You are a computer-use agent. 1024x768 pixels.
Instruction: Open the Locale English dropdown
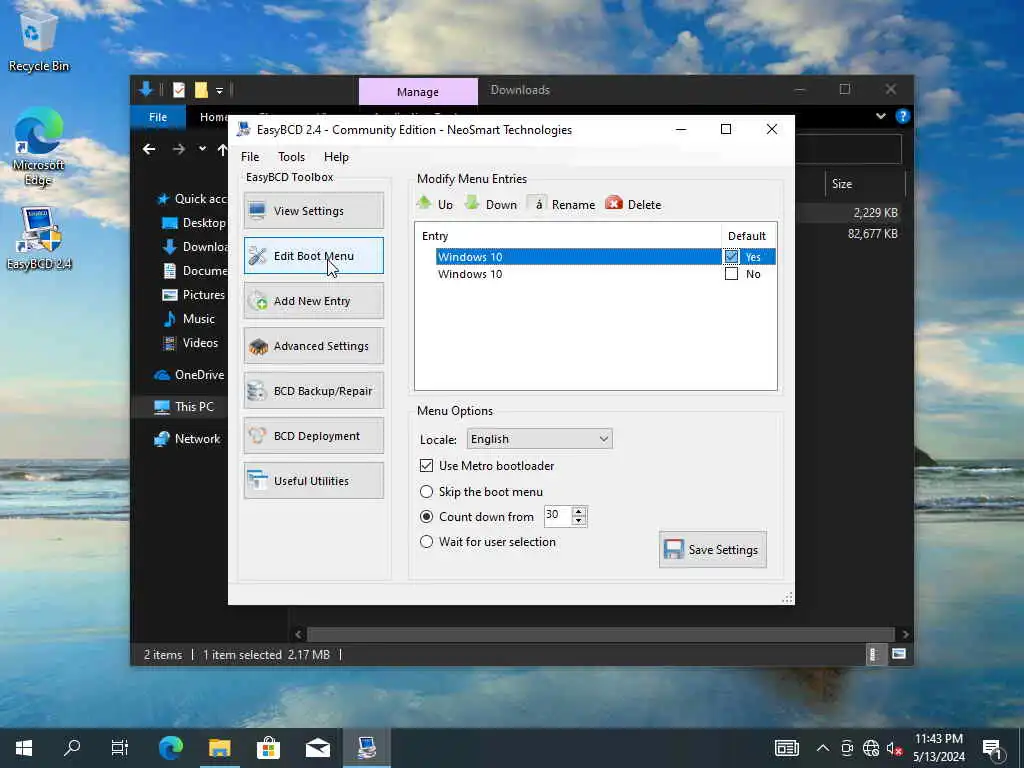coord(539,439)
